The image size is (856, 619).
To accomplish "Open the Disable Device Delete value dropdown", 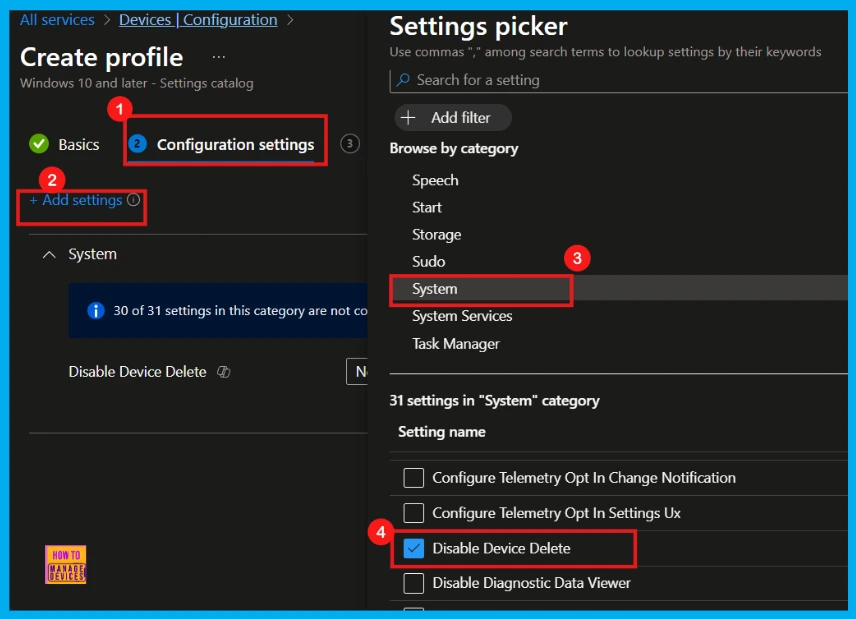I will coord(357,372).
